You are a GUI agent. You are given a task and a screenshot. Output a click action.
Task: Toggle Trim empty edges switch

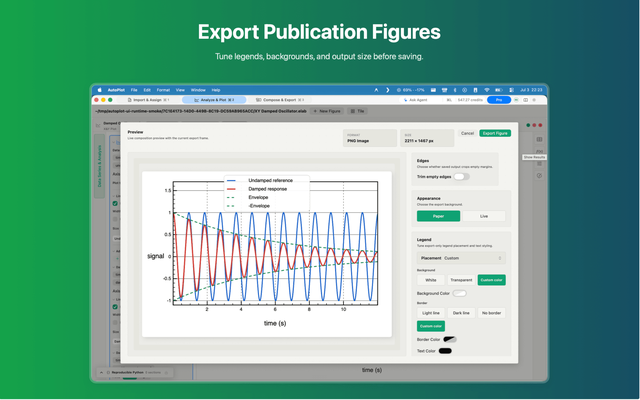462,177
